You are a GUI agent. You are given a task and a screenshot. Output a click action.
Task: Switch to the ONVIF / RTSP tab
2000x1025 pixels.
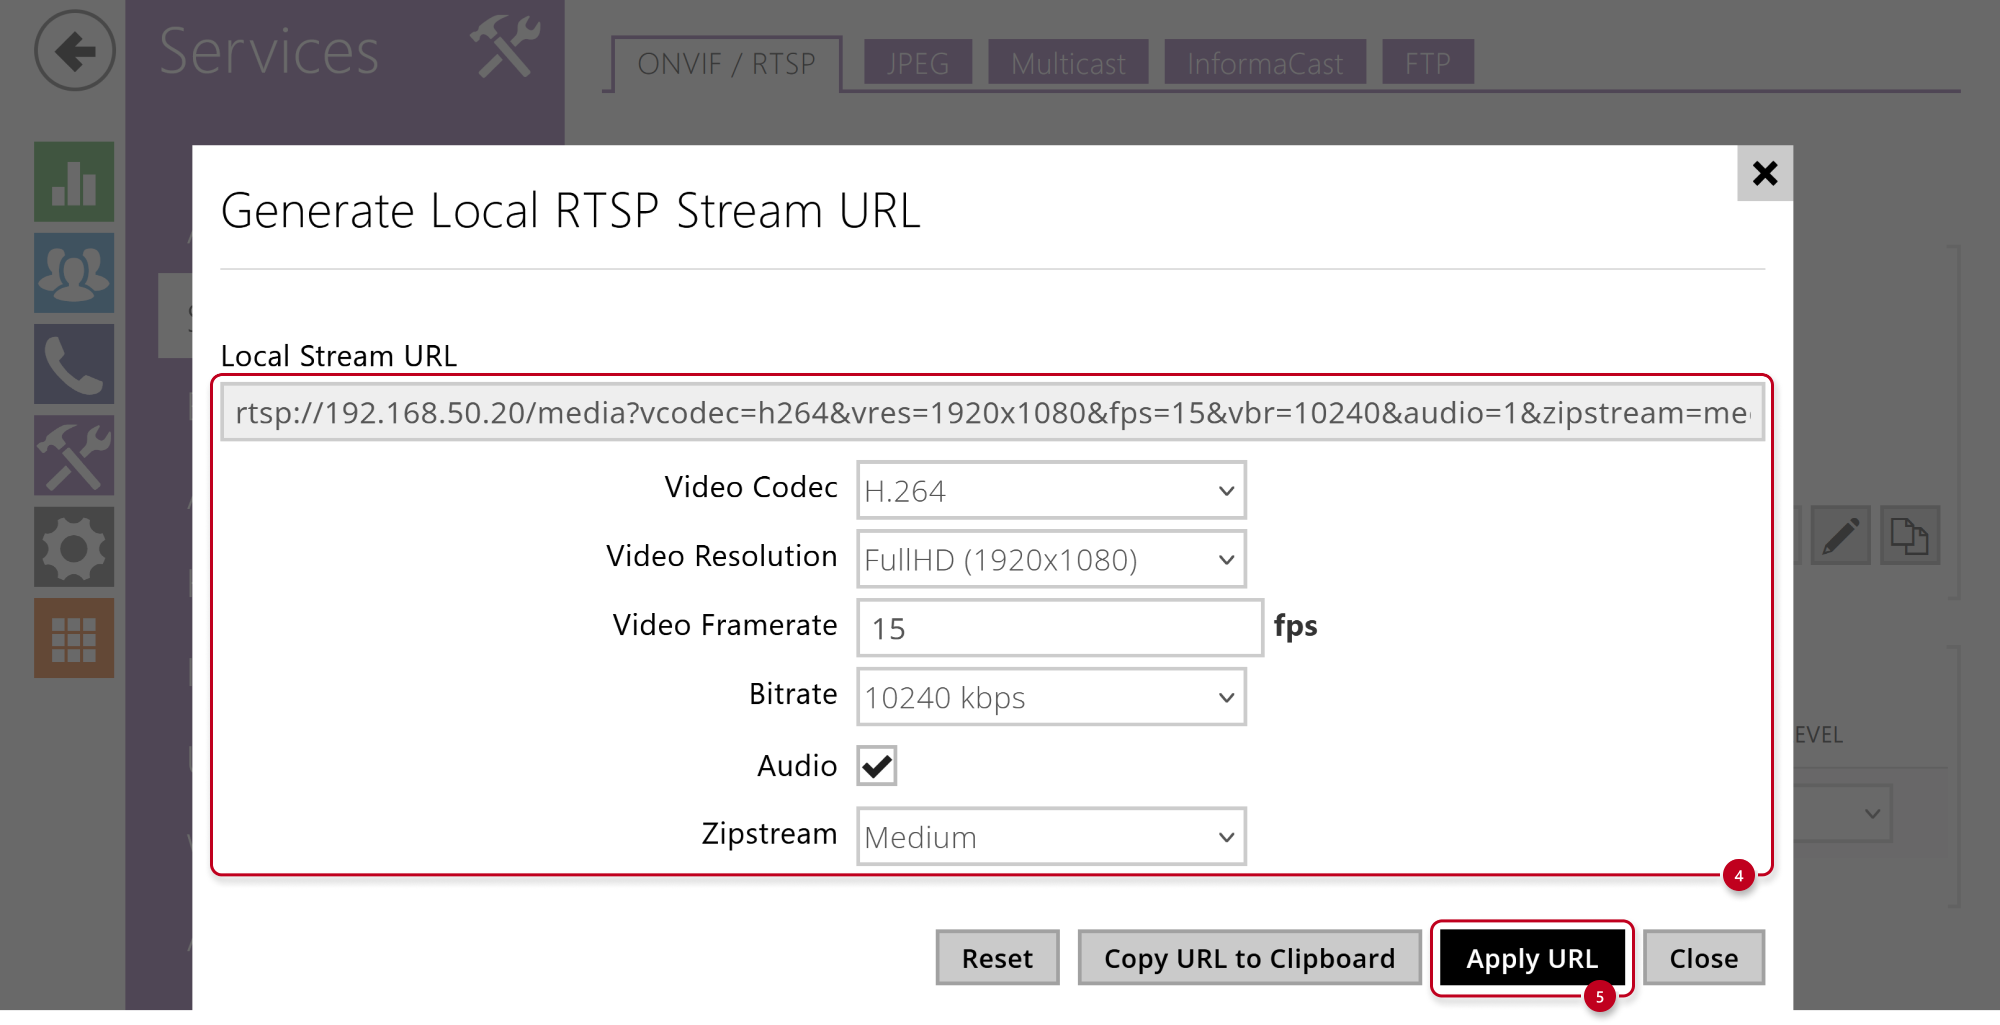727,64
